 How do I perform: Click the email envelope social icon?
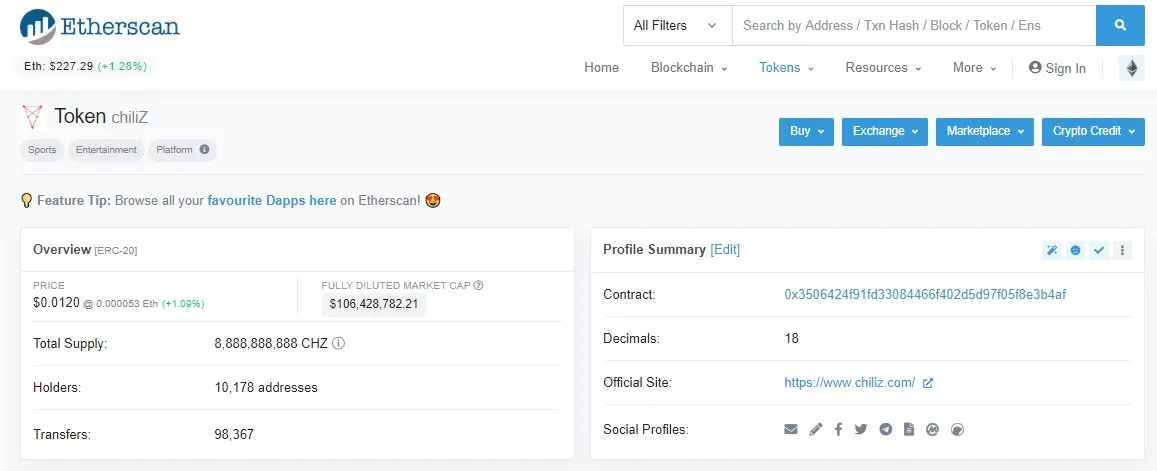tap(791, 429)
